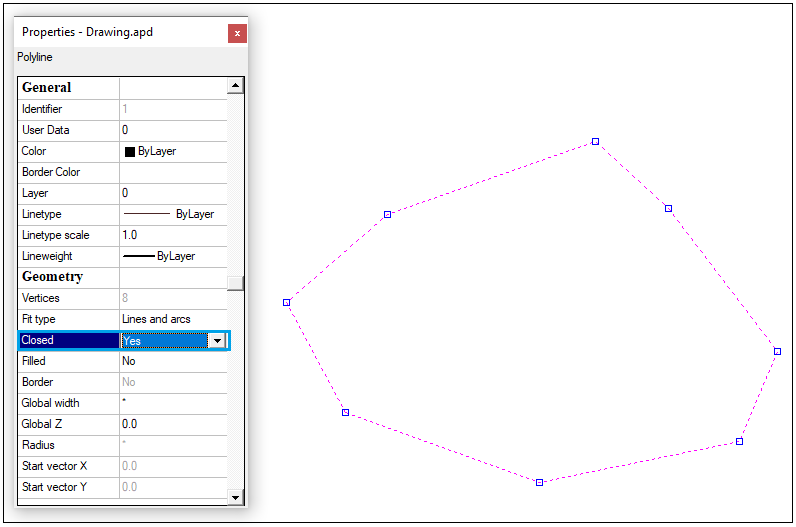Open the Closed property dropdown arrow
Image resolution: width=796 pixels, height=527 pixels.
[x=216, y=341]
